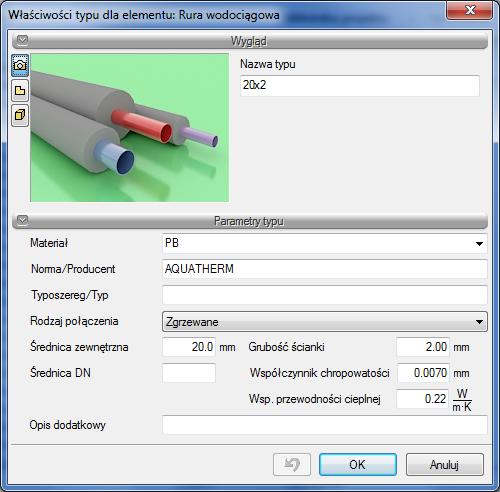Click the yellow folder view icon
This screenshot has width=500, height=492.
point(20,90)
